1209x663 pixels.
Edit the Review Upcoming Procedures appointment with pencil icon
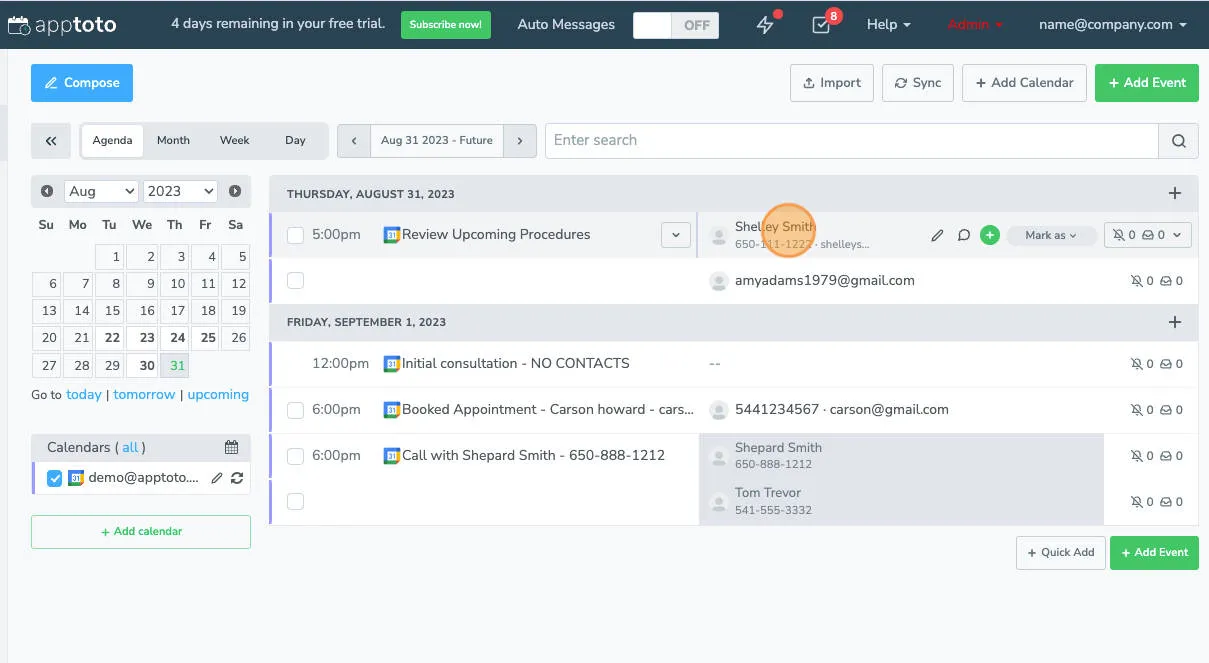[937, 234]
